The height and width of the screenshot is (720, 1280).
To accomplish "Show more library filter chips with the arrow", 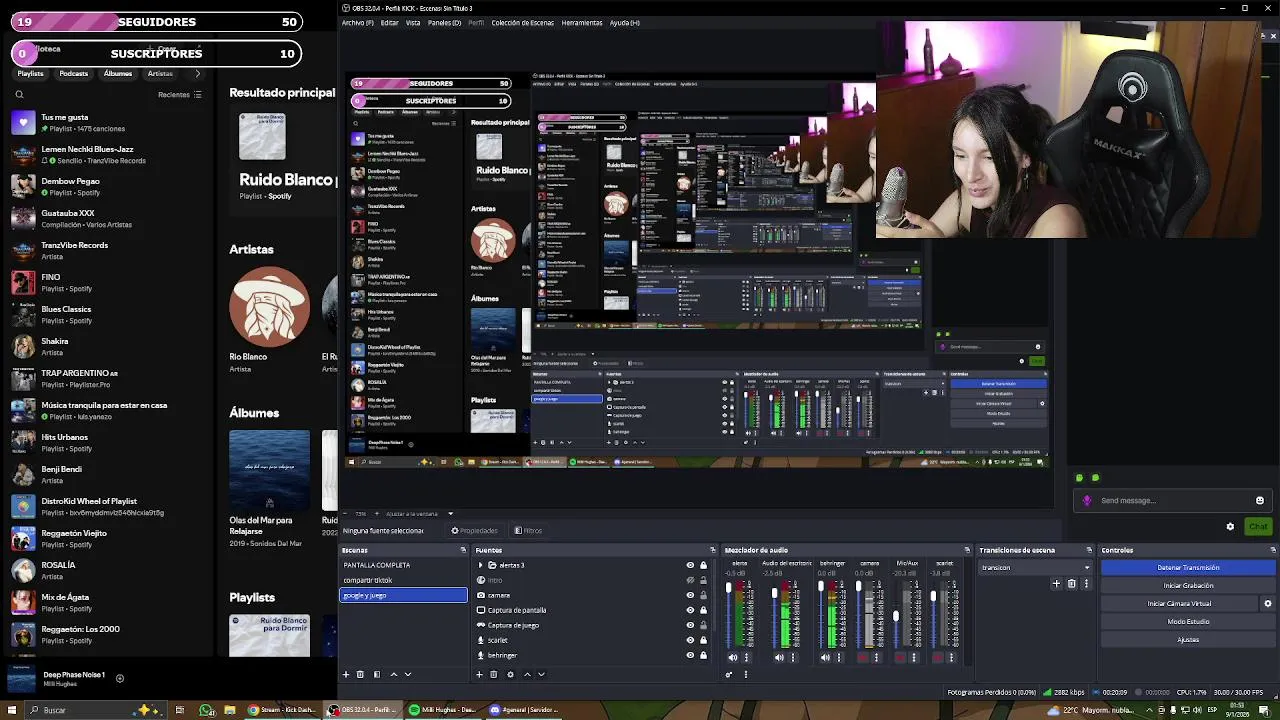I will (197, 73).
